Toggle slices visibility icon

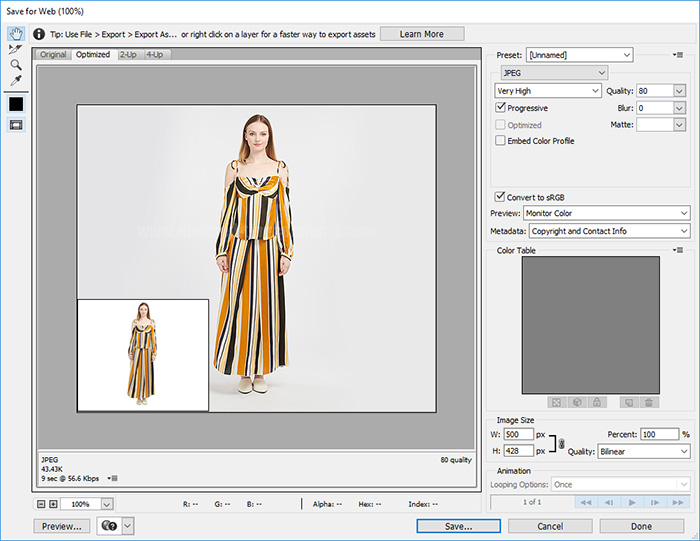pyautogui.click(x=16, y=125)
